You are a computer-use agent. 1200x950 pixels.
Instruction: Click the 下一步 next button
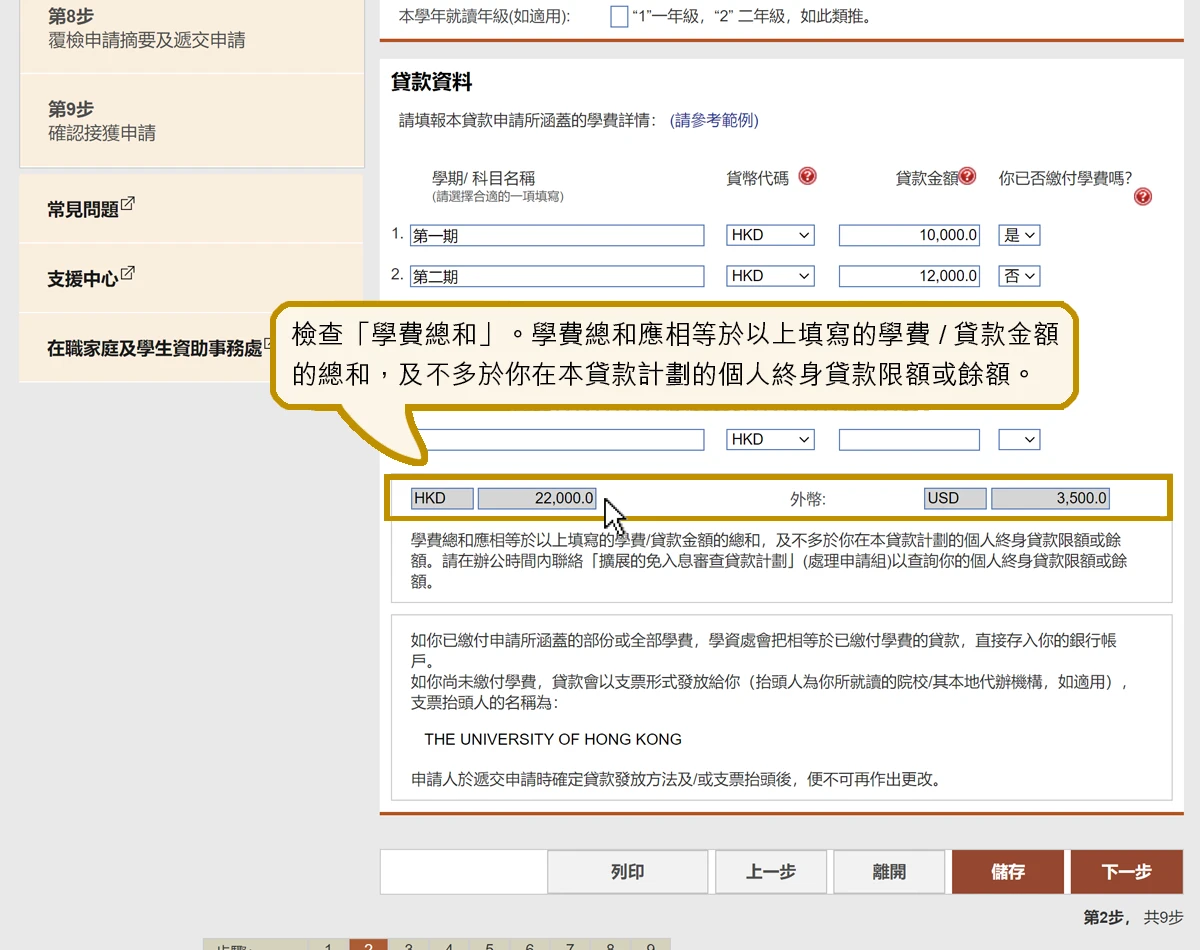1127,872
